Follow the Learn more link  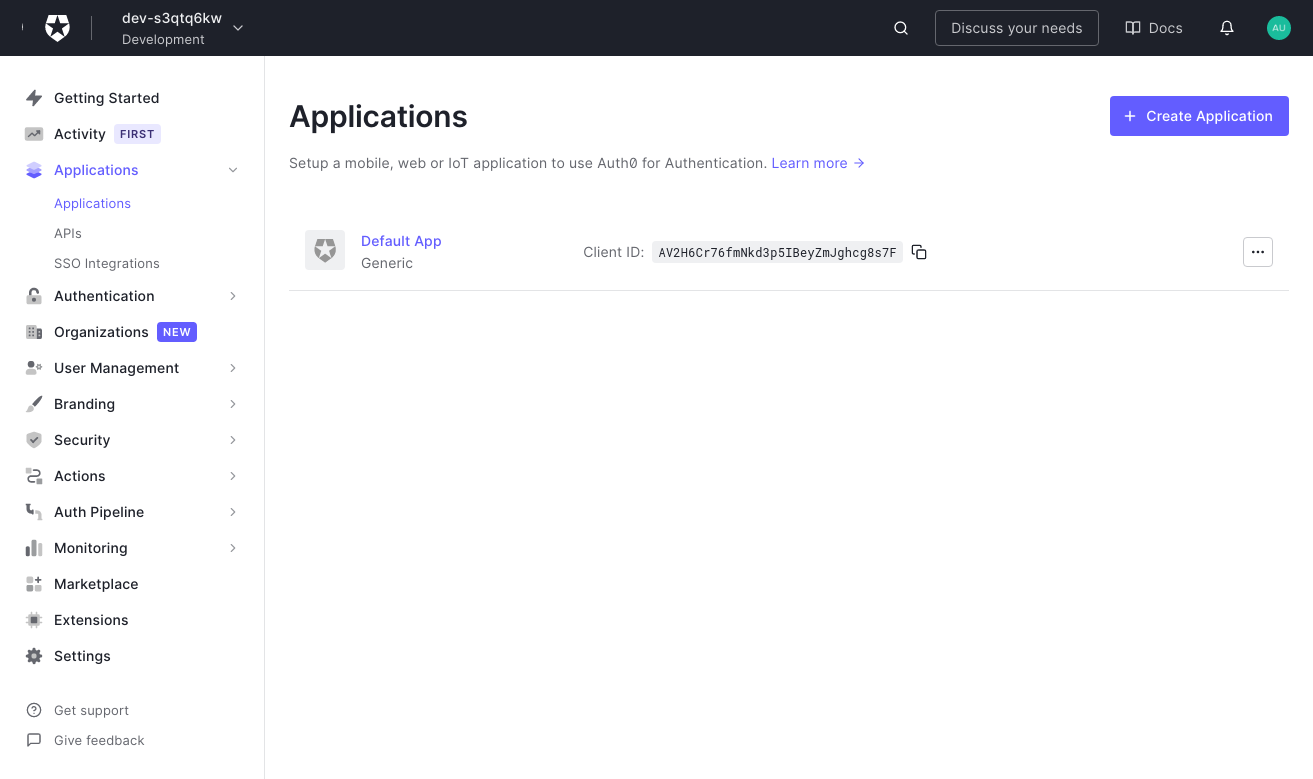[x=818, y=163]
